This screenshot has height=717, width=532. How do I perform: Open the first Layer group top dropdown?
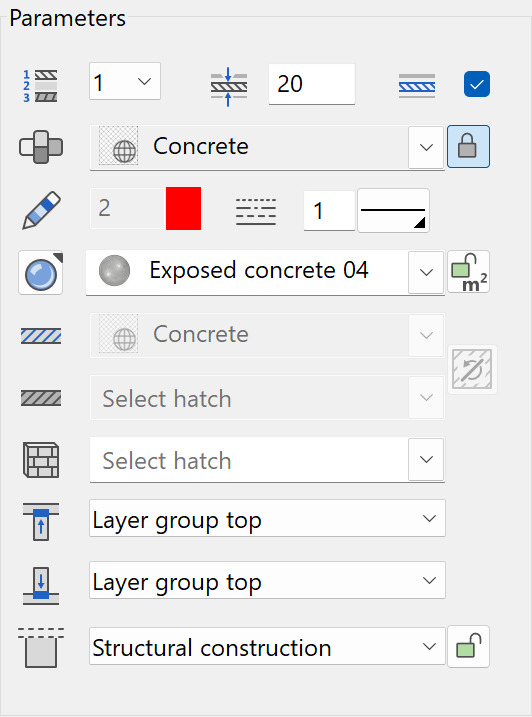(x=267, y=518)
